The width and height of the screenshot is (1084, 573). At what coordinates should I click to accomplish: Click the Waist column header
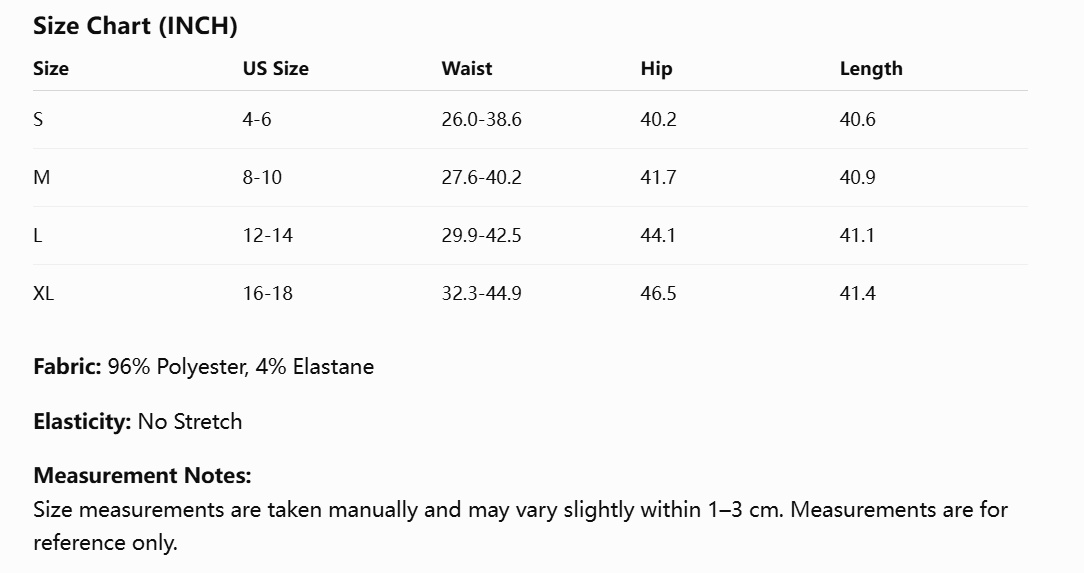[x=467, y=68]
